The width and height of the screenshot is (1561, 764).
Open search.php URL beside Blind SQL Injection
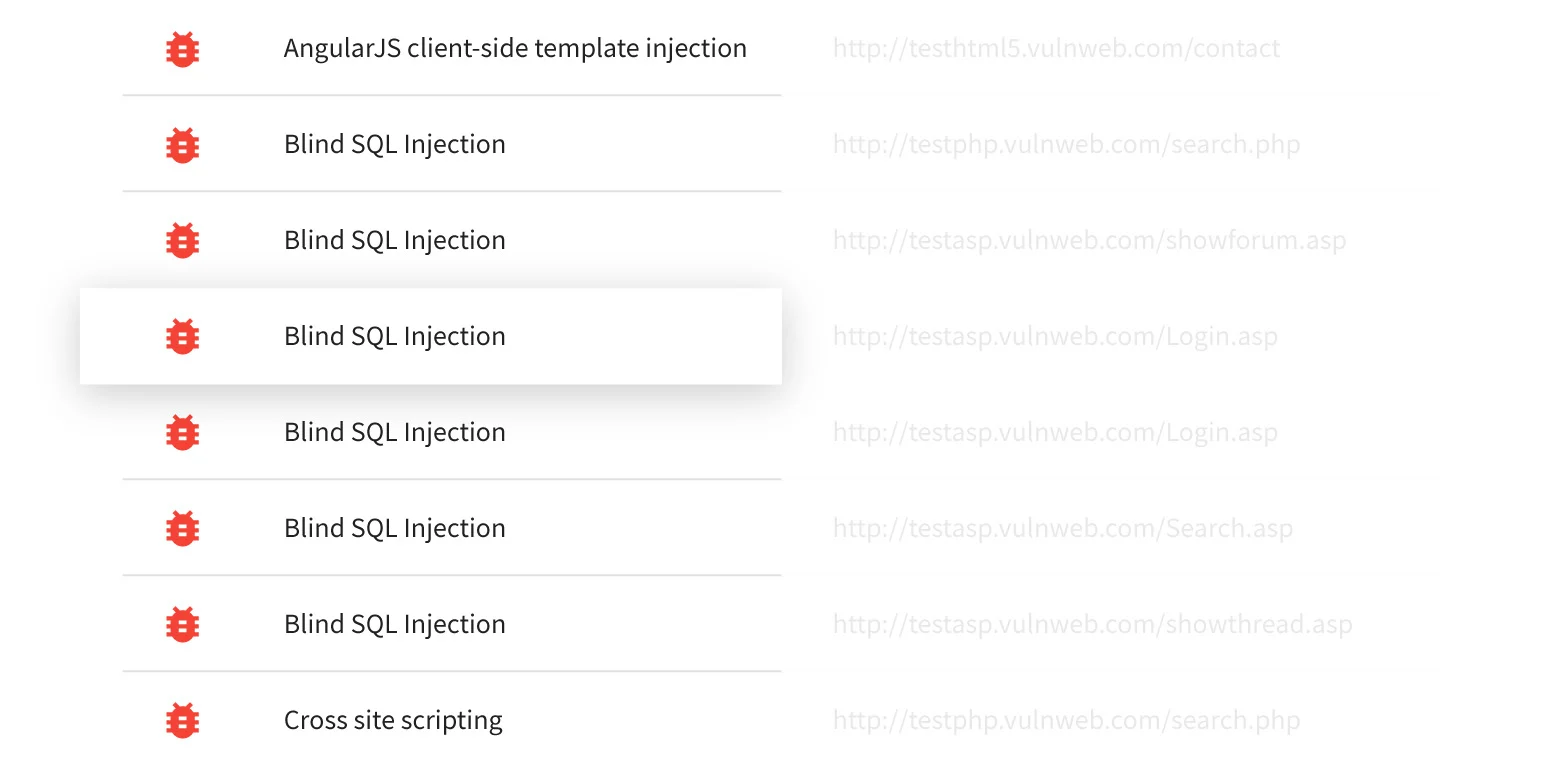pos(1066,145)
